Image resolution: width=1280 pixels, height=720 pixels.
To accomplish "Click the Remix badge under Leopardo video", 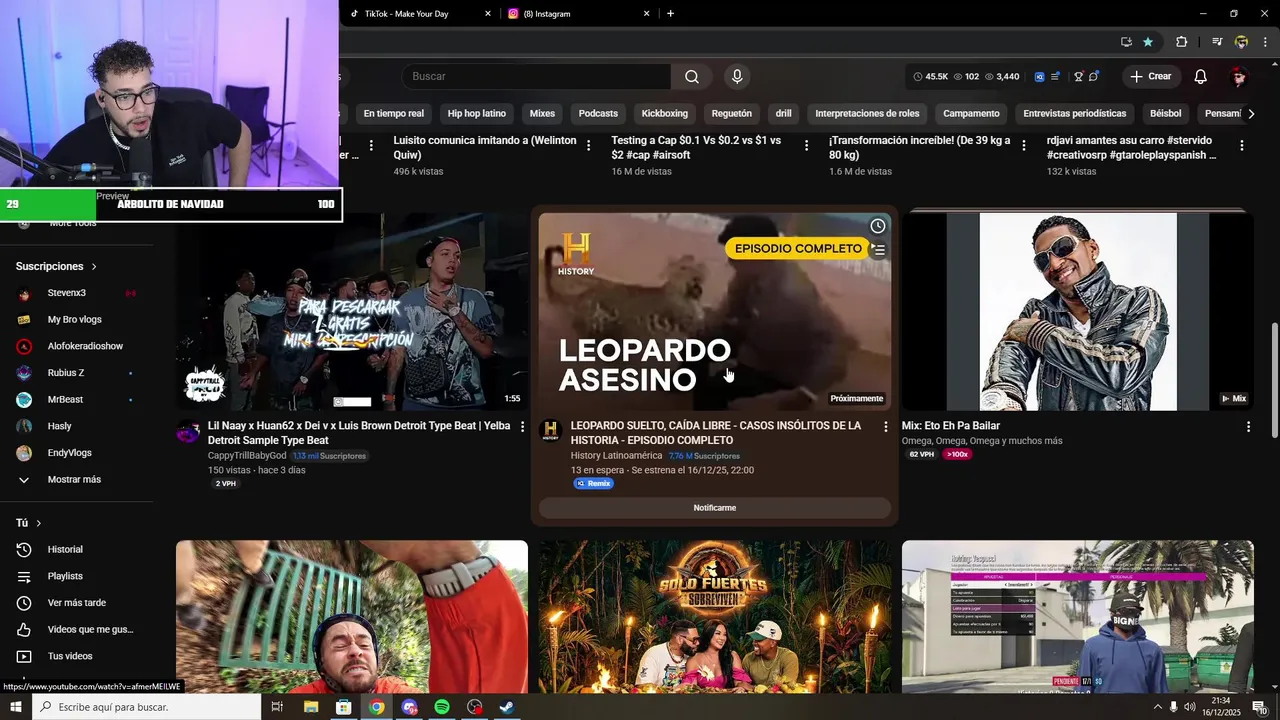I will (x=593, y=484).
